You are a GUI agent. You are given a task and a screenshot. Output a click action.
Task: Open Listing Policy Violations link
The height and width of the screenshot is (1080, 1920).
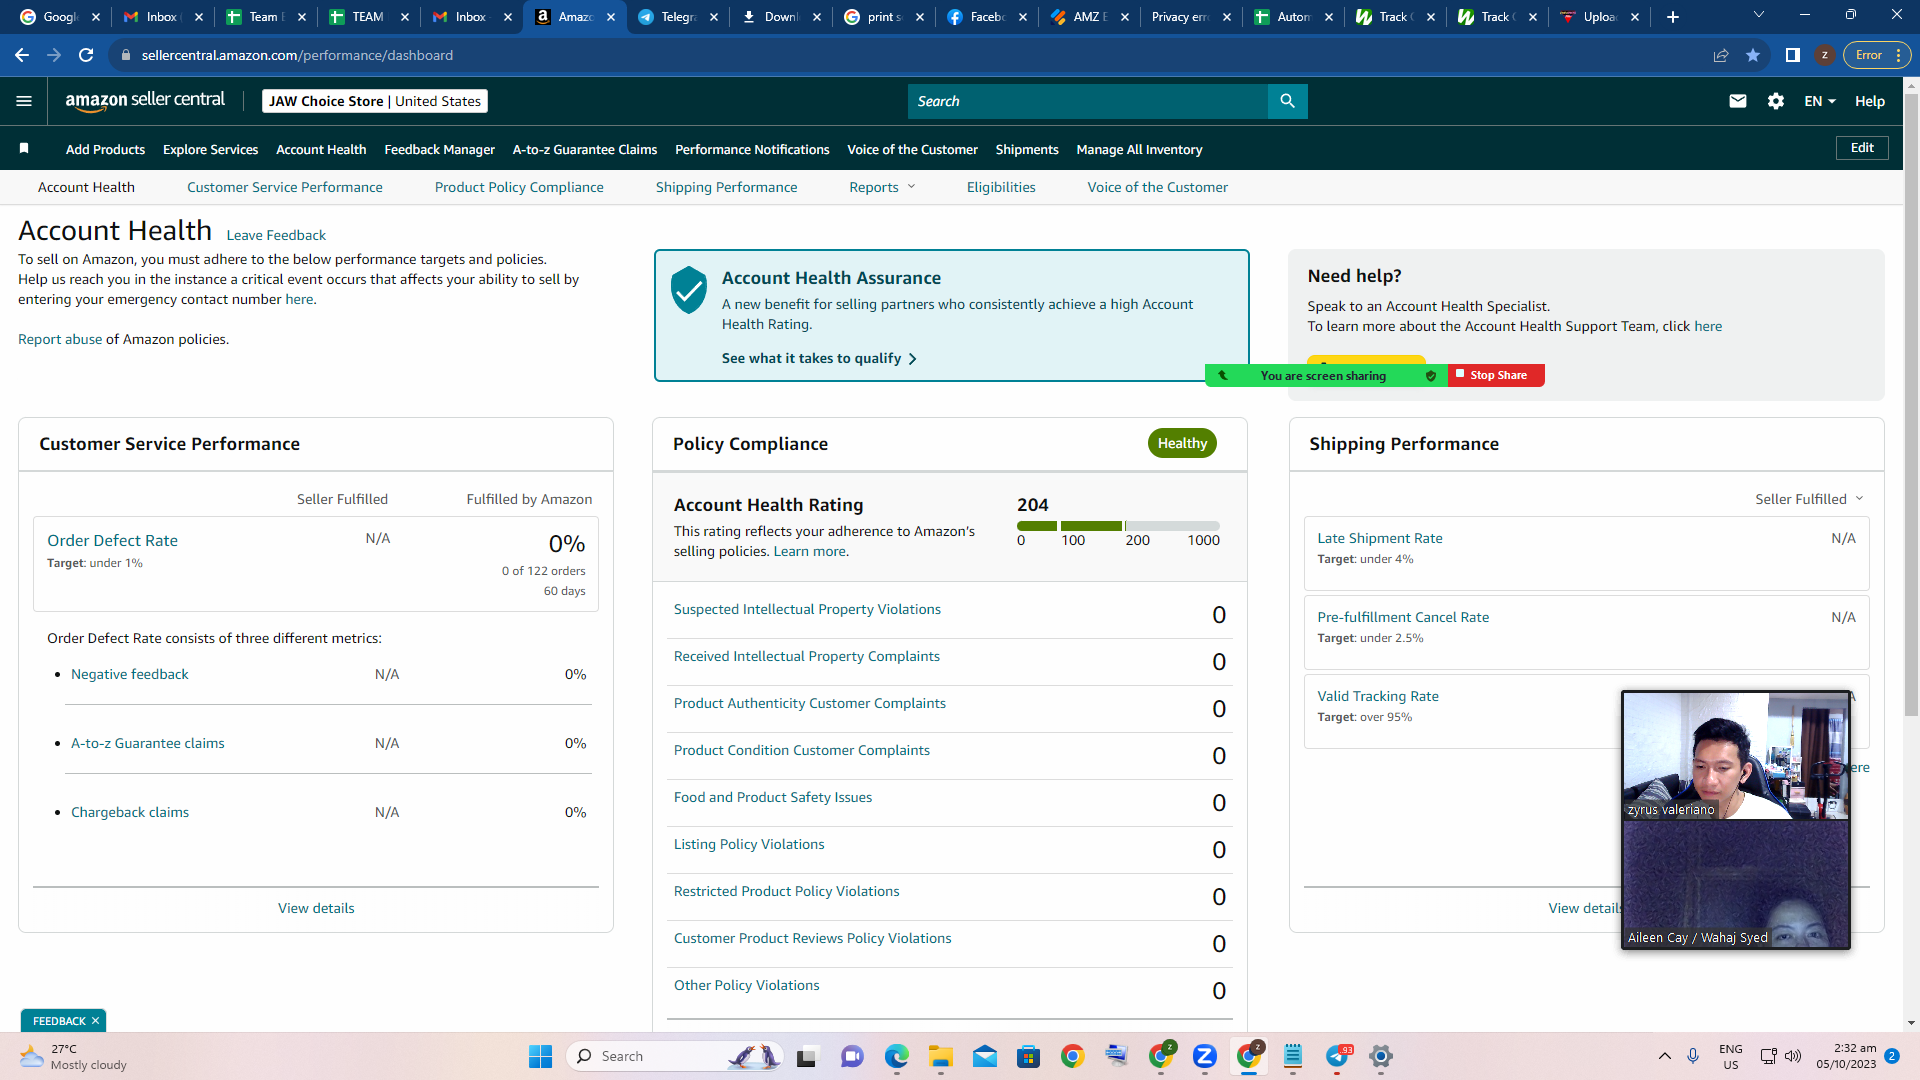pos(749,844)
